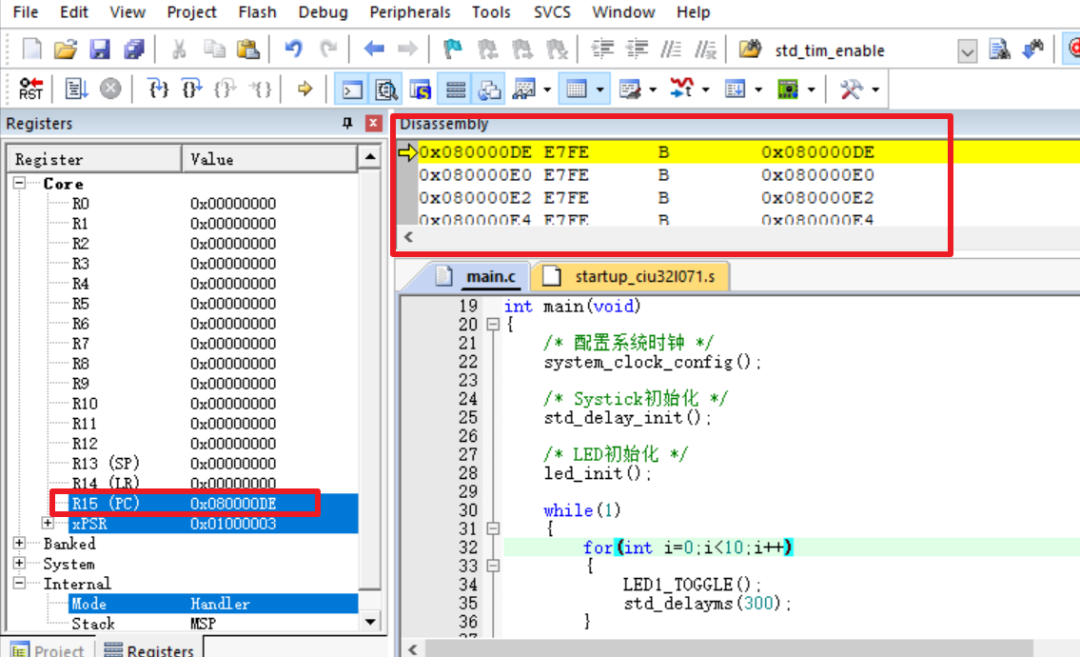
Task: Select the R15 (PC) register row
Action: tap(214, 503)
